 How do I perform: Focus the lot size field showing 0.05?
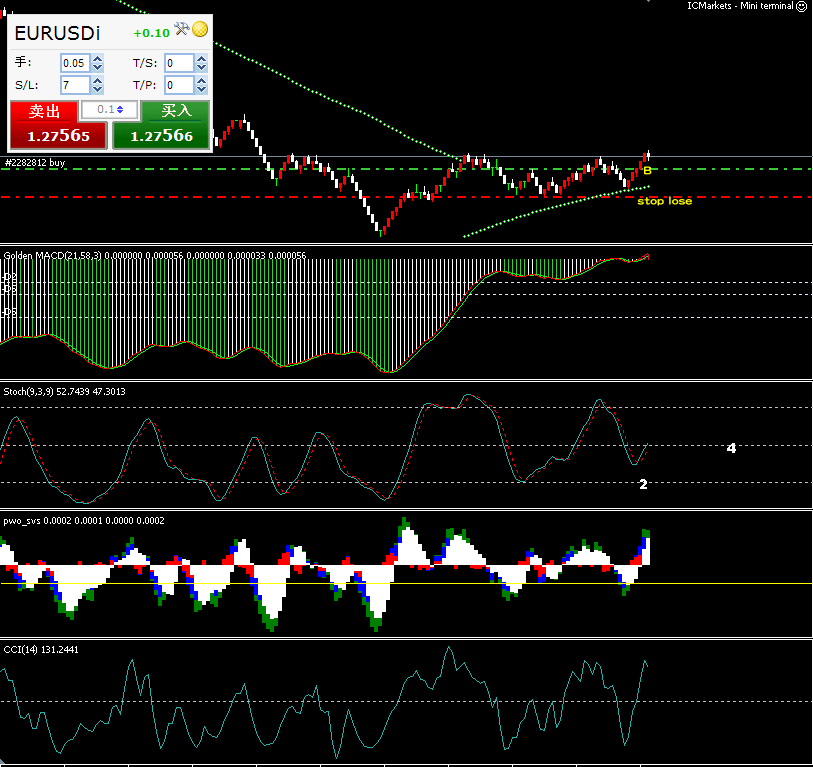[75, 63]
